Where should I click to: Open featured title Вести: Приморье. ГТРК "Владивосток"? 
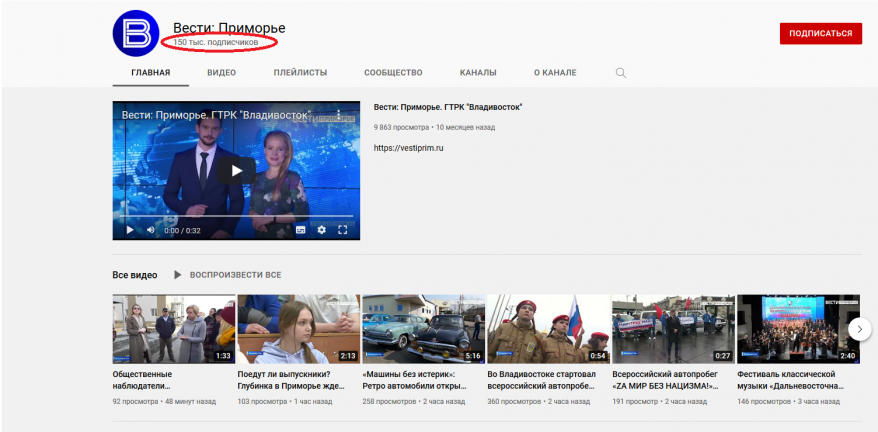coord(448,107)
